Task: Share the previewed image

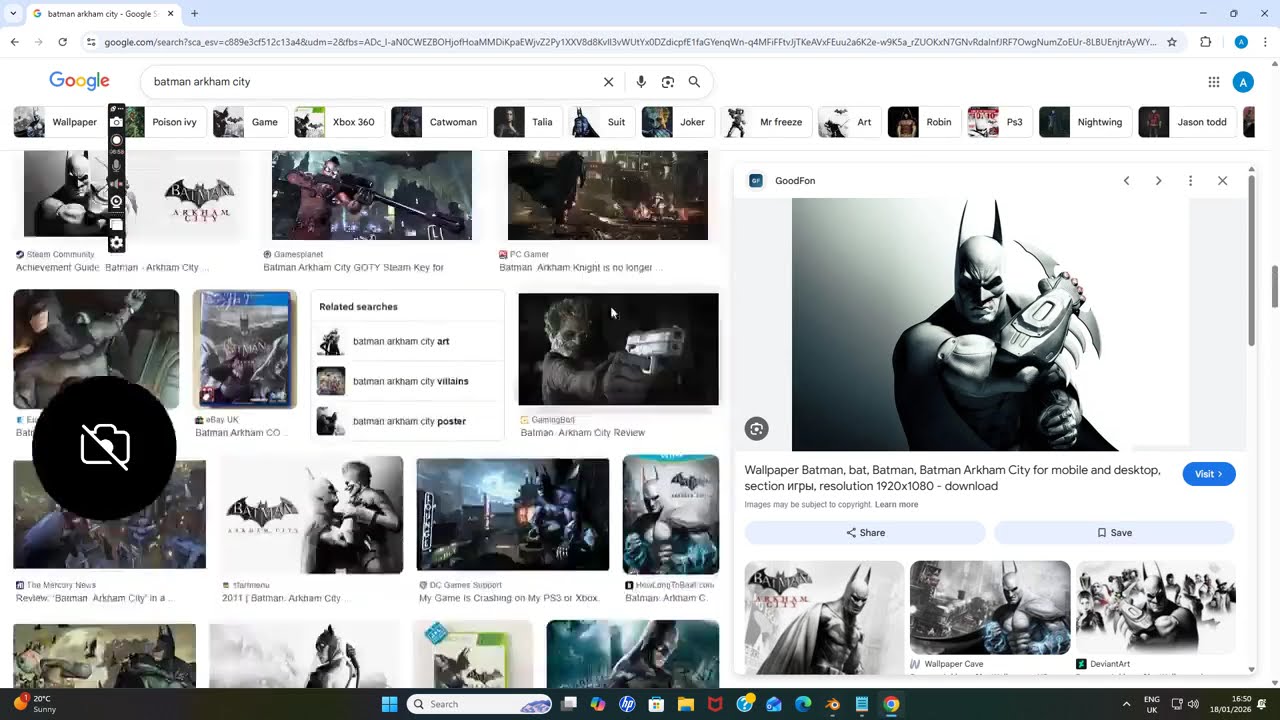Action: point(865,533)
